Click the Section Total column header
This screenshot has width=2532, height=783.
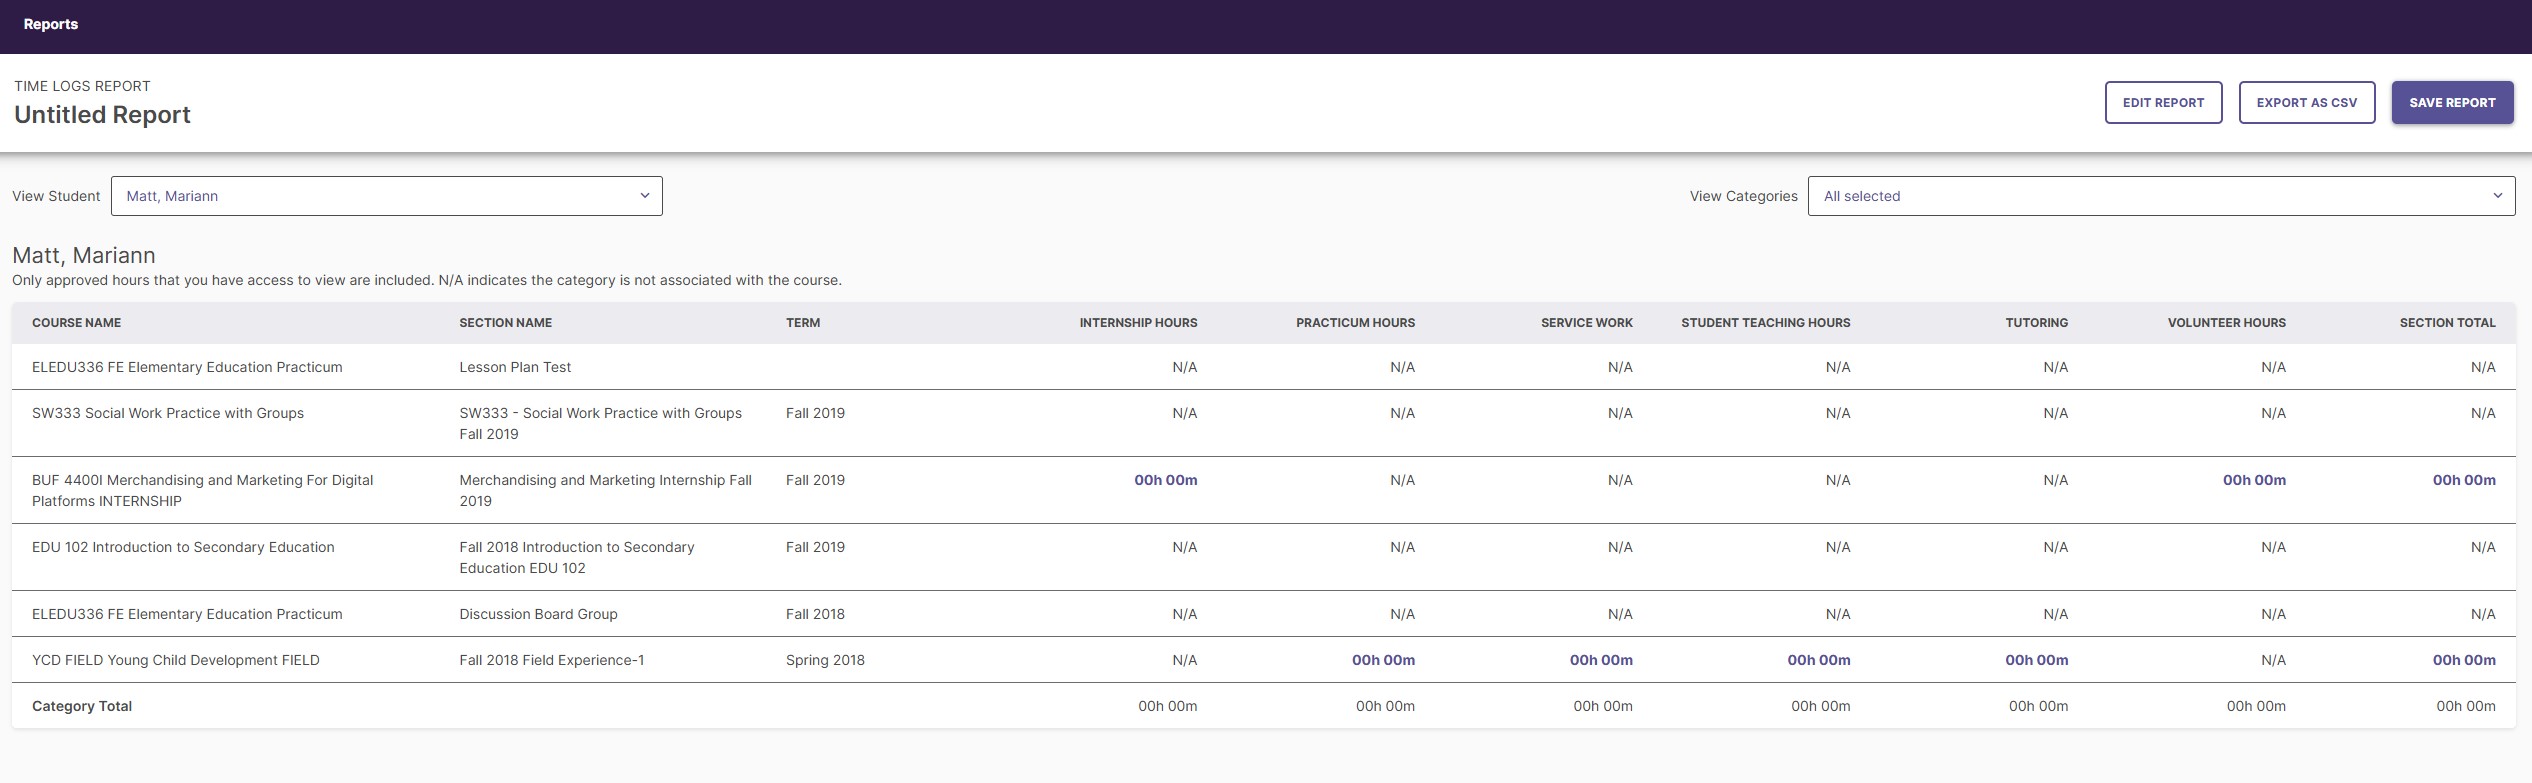coord(2447,323)
